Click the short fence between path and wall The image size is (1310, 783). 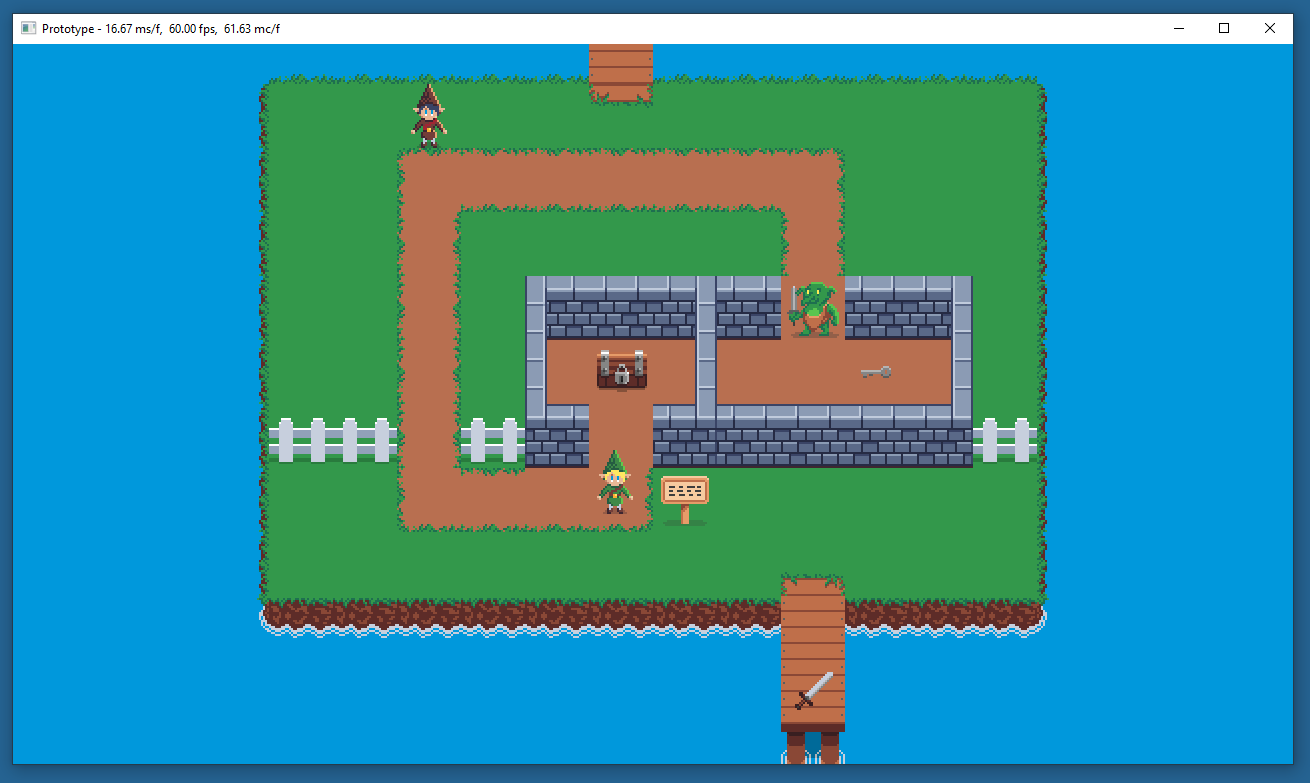point(492,441)
